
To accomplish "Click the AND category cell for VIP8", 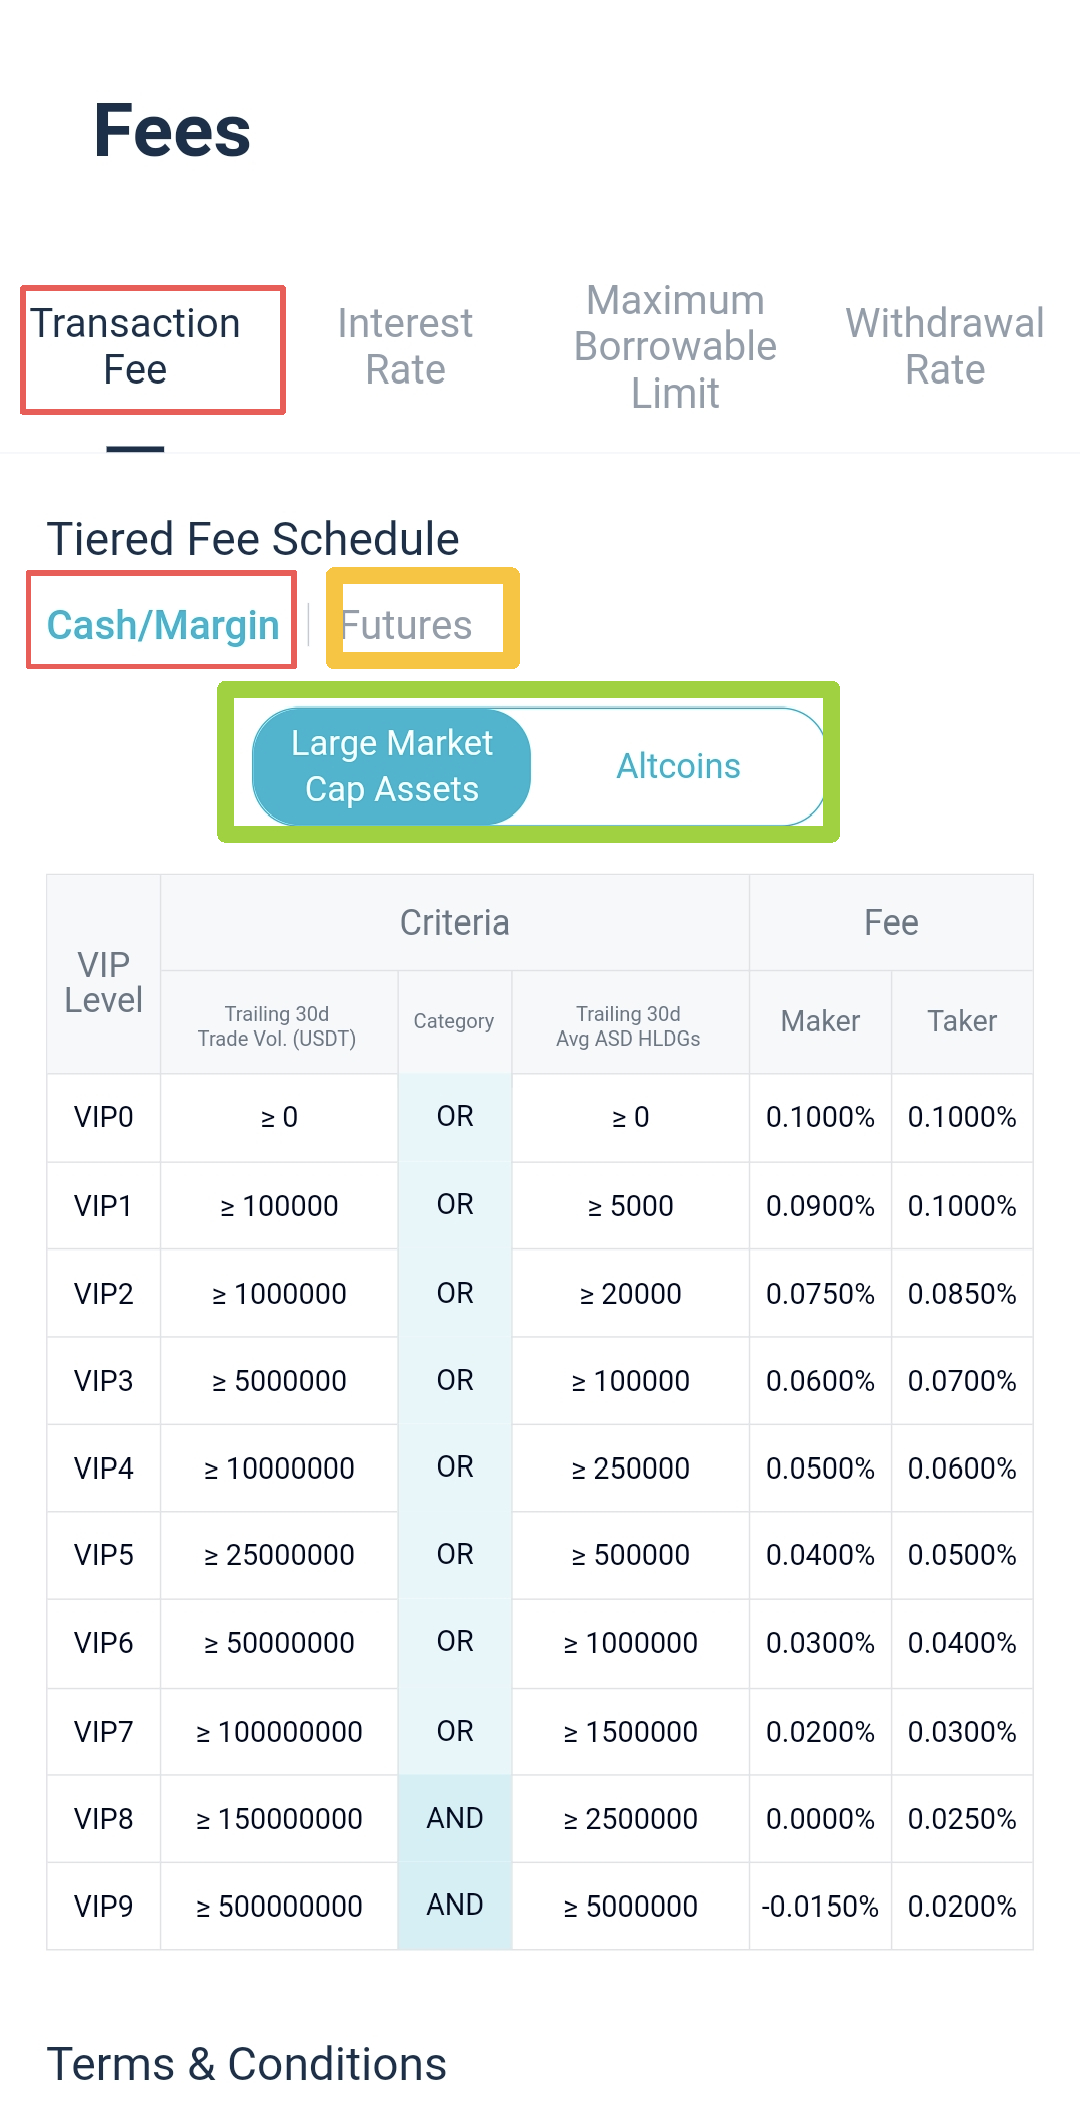I will (455, 1818).
